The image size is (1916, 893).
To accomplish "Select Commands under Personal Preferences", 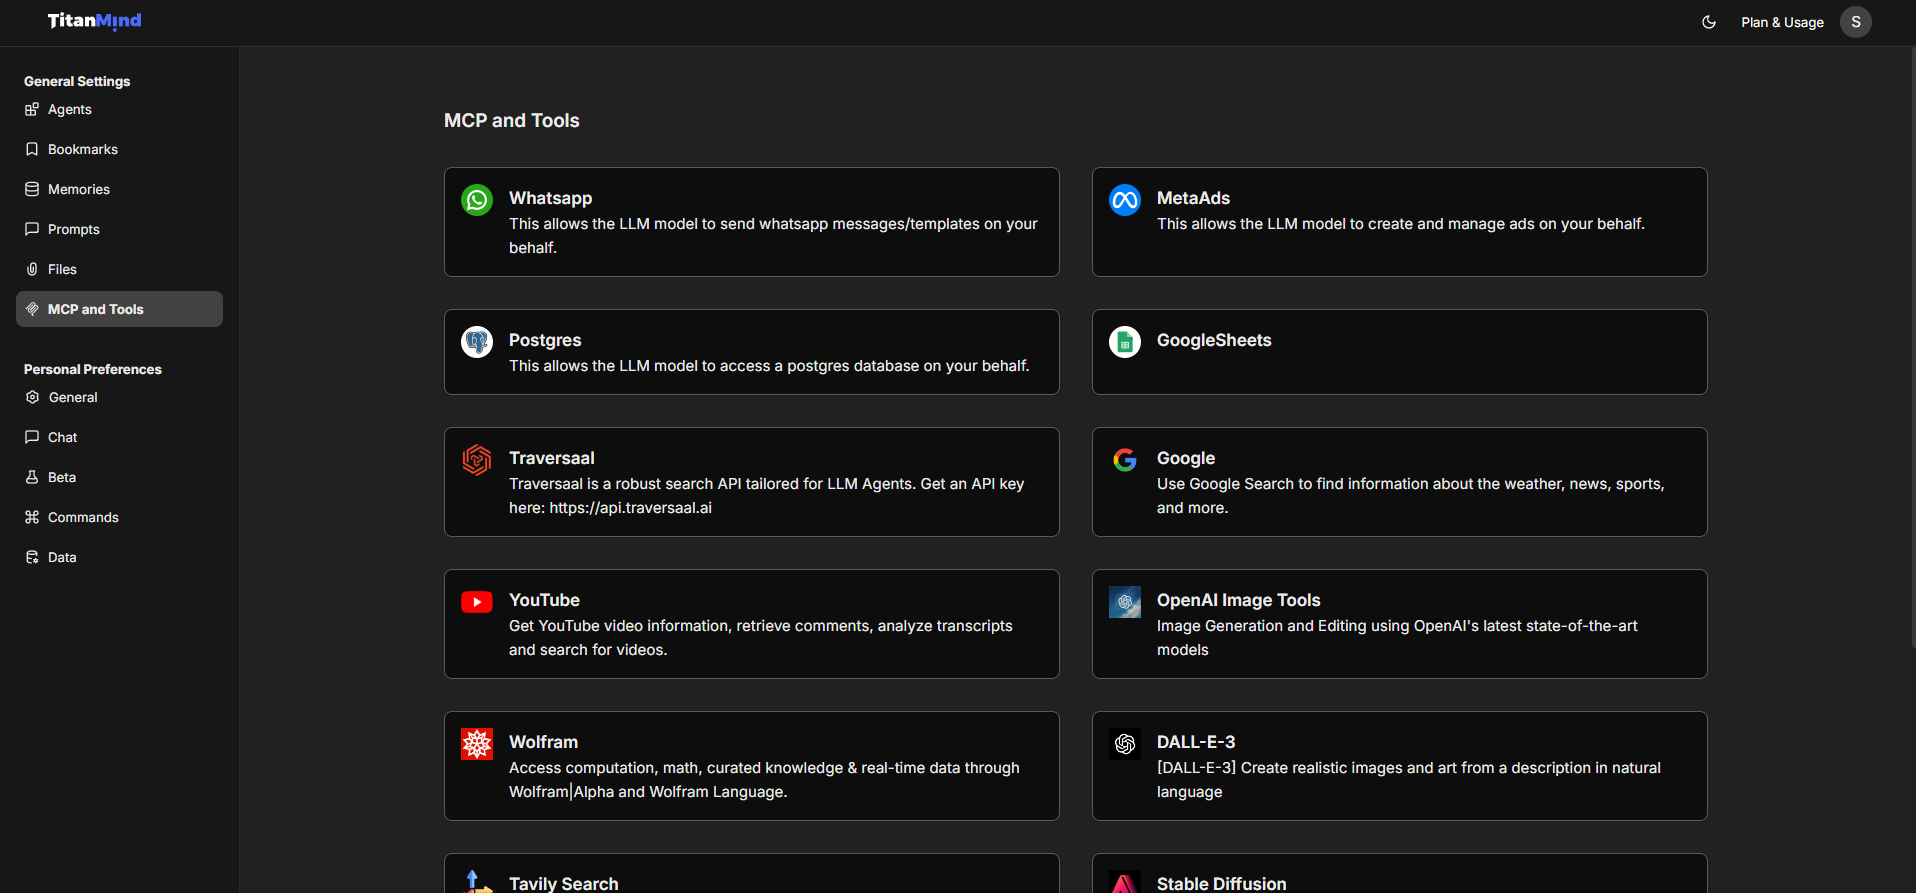I will pyautogui.click(x=83, y=518).
